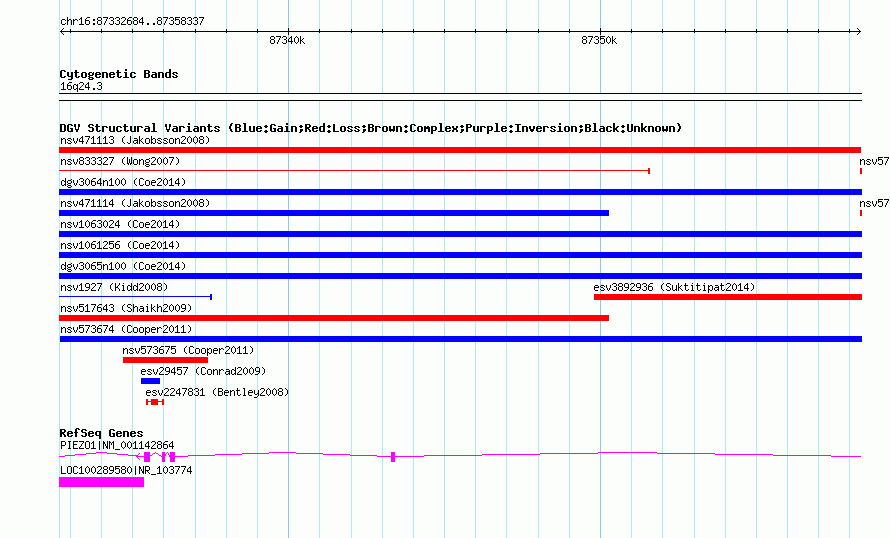The width and height of the screenshot is (890, 538).
Task: Select the small blue esv29457 bar
Action: [150, 381]
